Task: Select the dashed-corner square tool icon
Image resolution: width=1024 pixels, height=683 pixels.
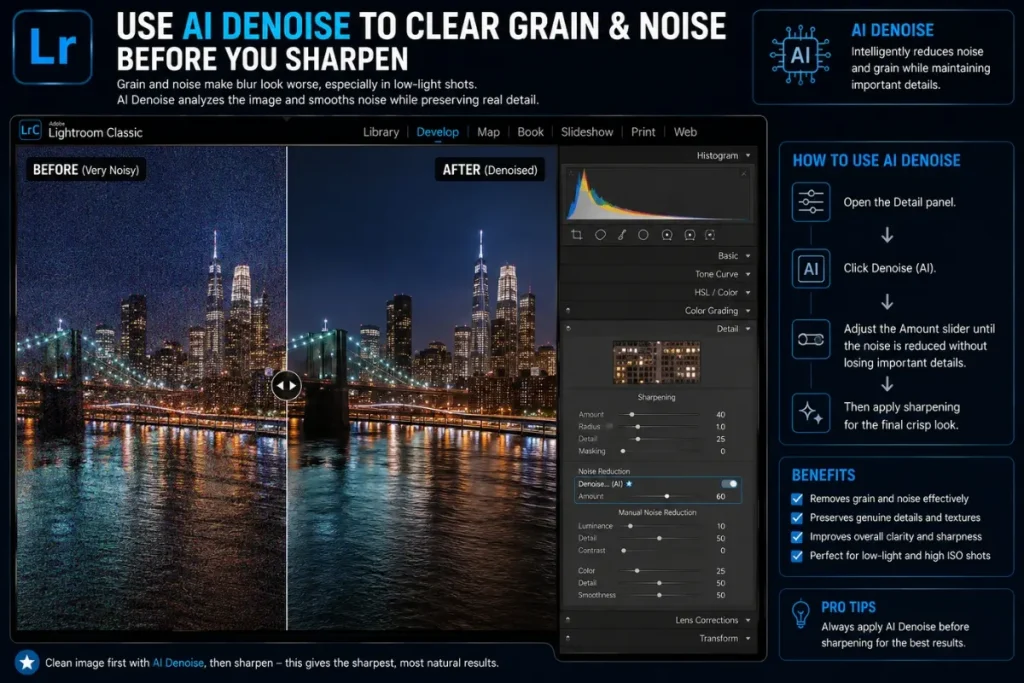Action: tap(711, 234)
